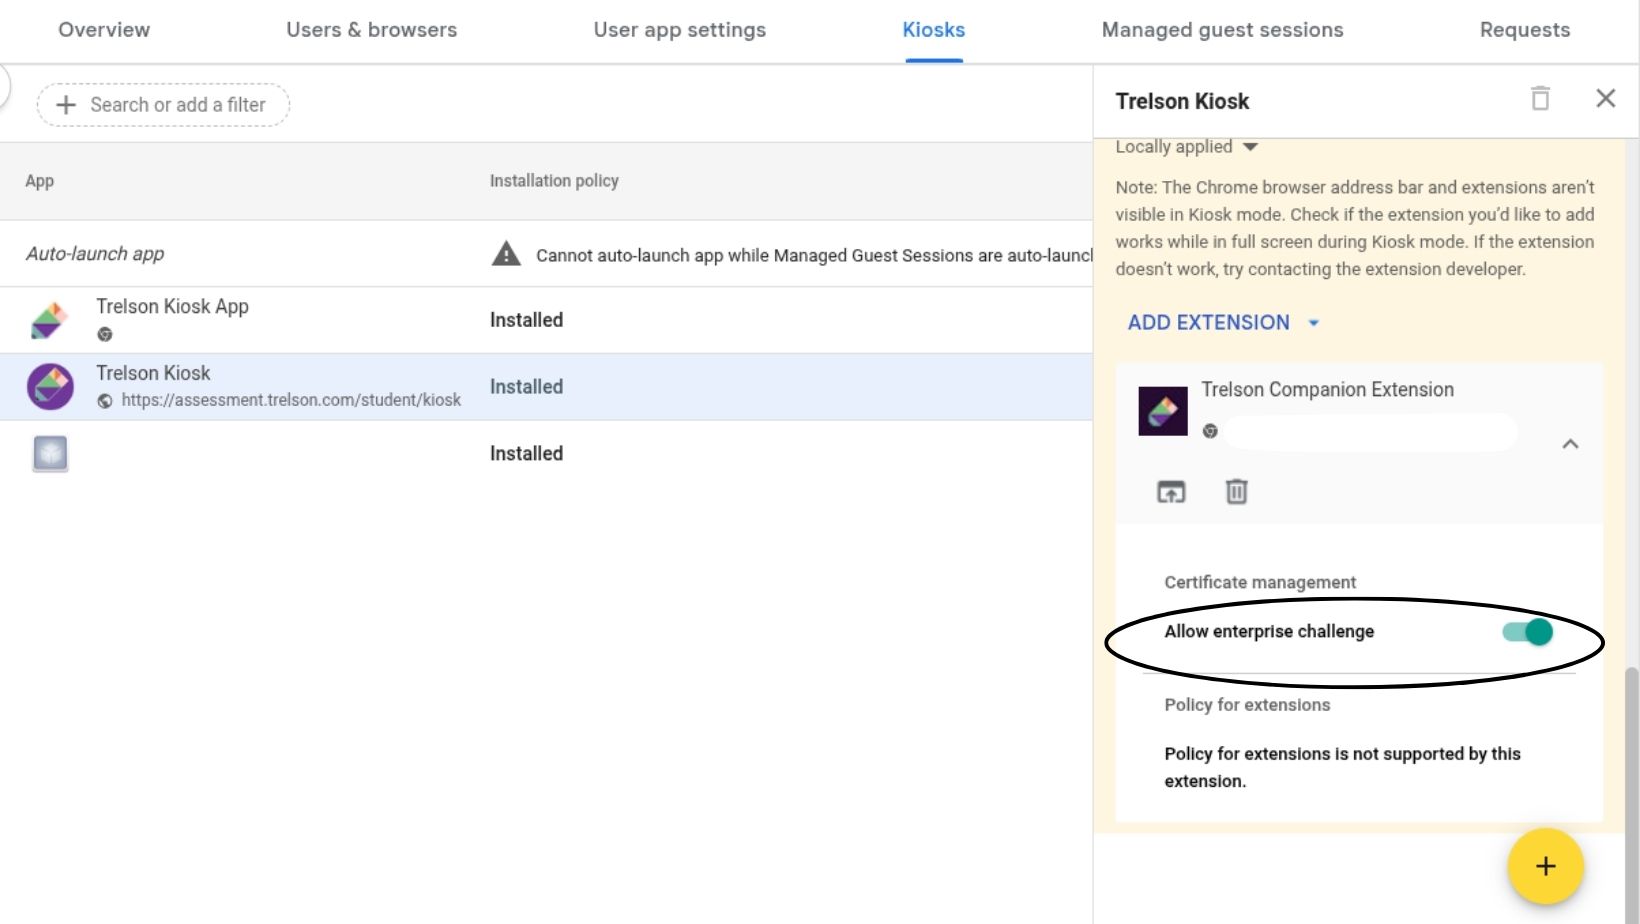Remove extension using the trash icon
The width and height of the screenshot is (1640, 924).
tap(1237, 492)
